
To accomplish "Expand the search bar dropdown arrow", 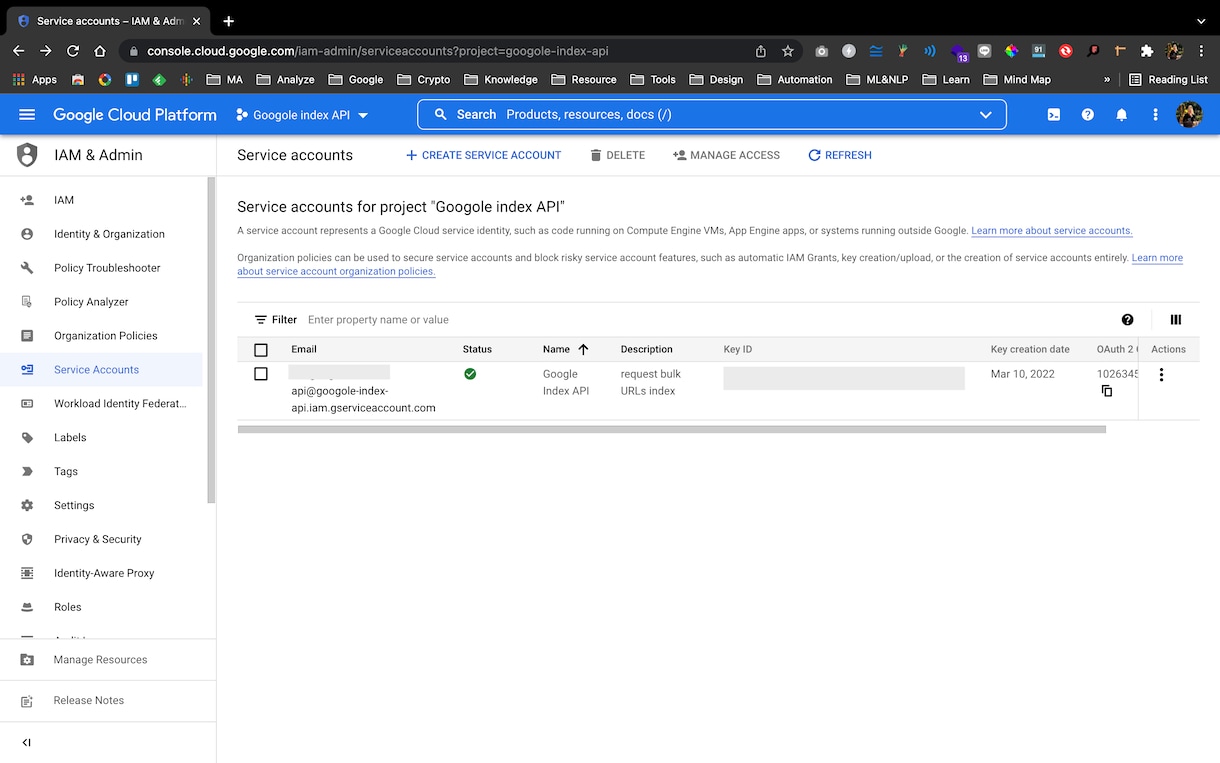I will pyautogui.click(x=986, y=115).
